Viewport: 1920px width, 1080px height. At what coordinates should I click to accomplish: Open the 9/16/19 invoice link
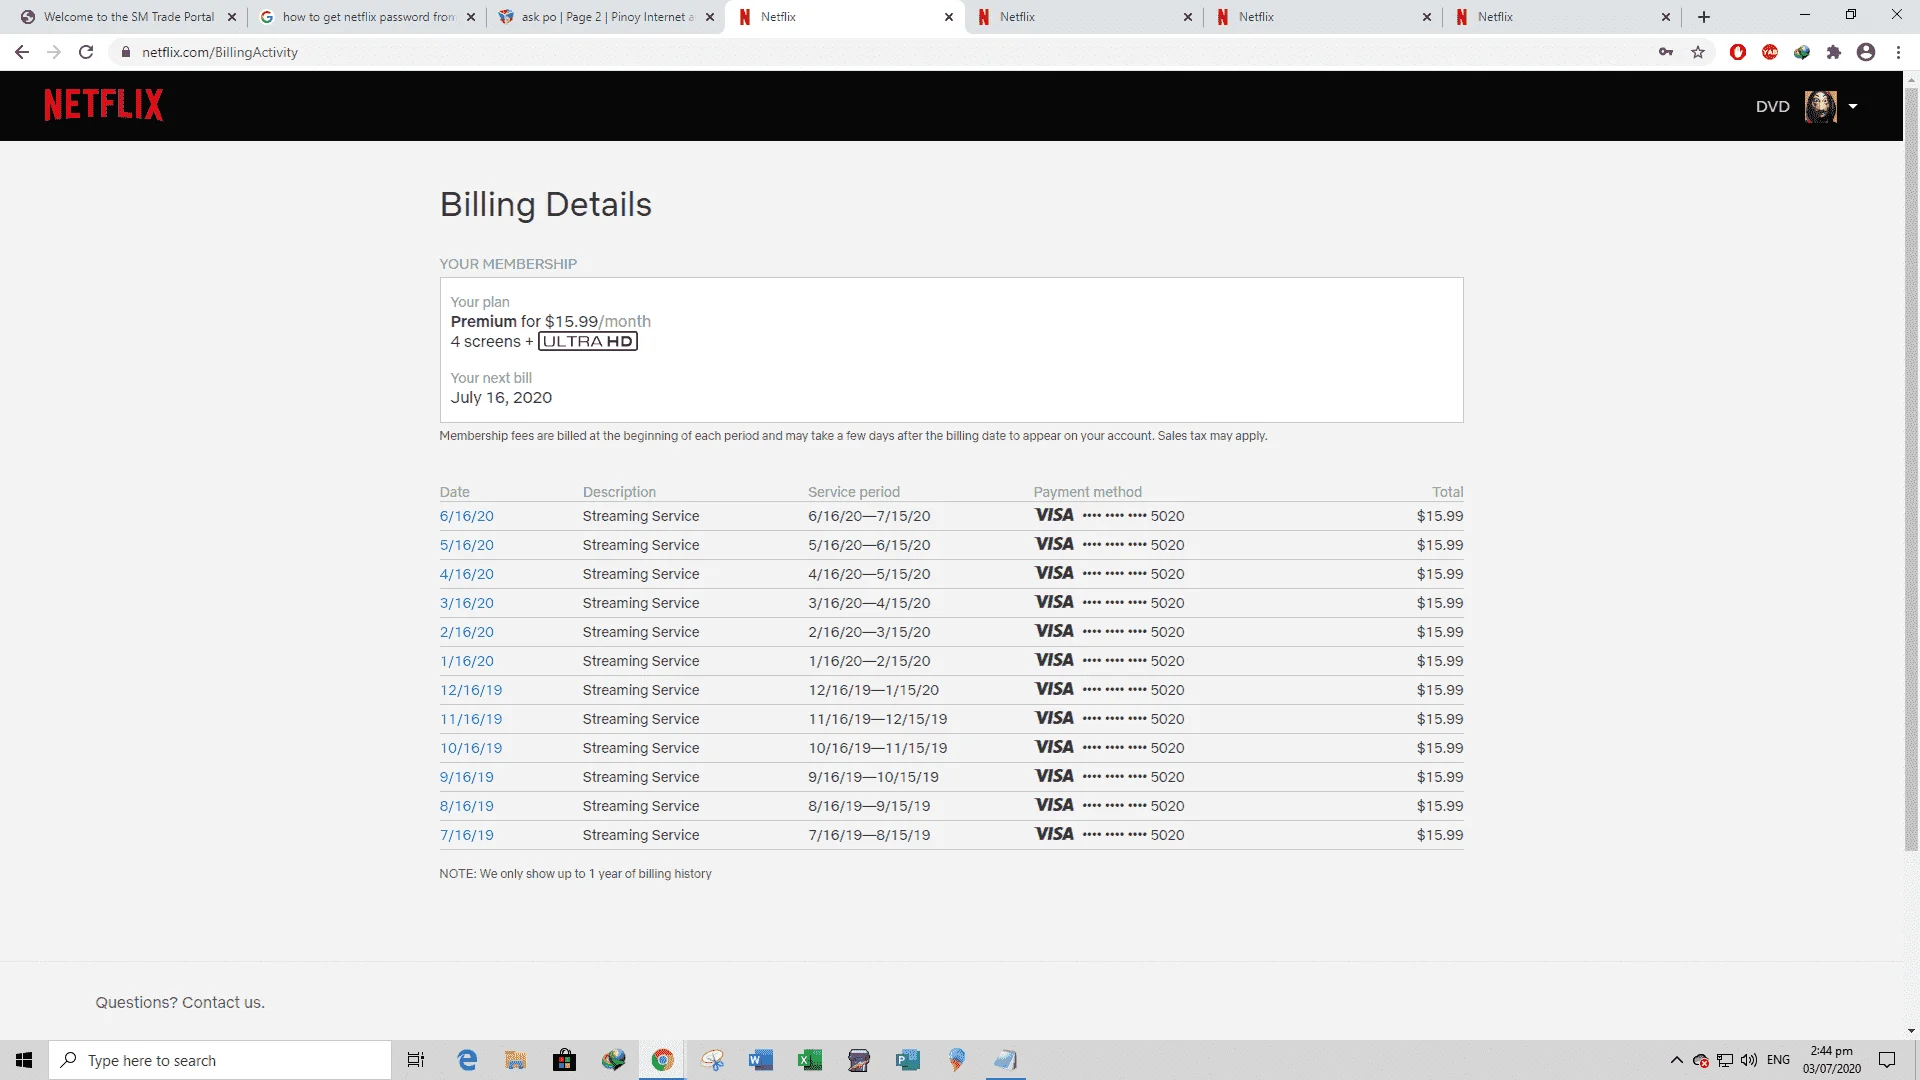point(467,777)
